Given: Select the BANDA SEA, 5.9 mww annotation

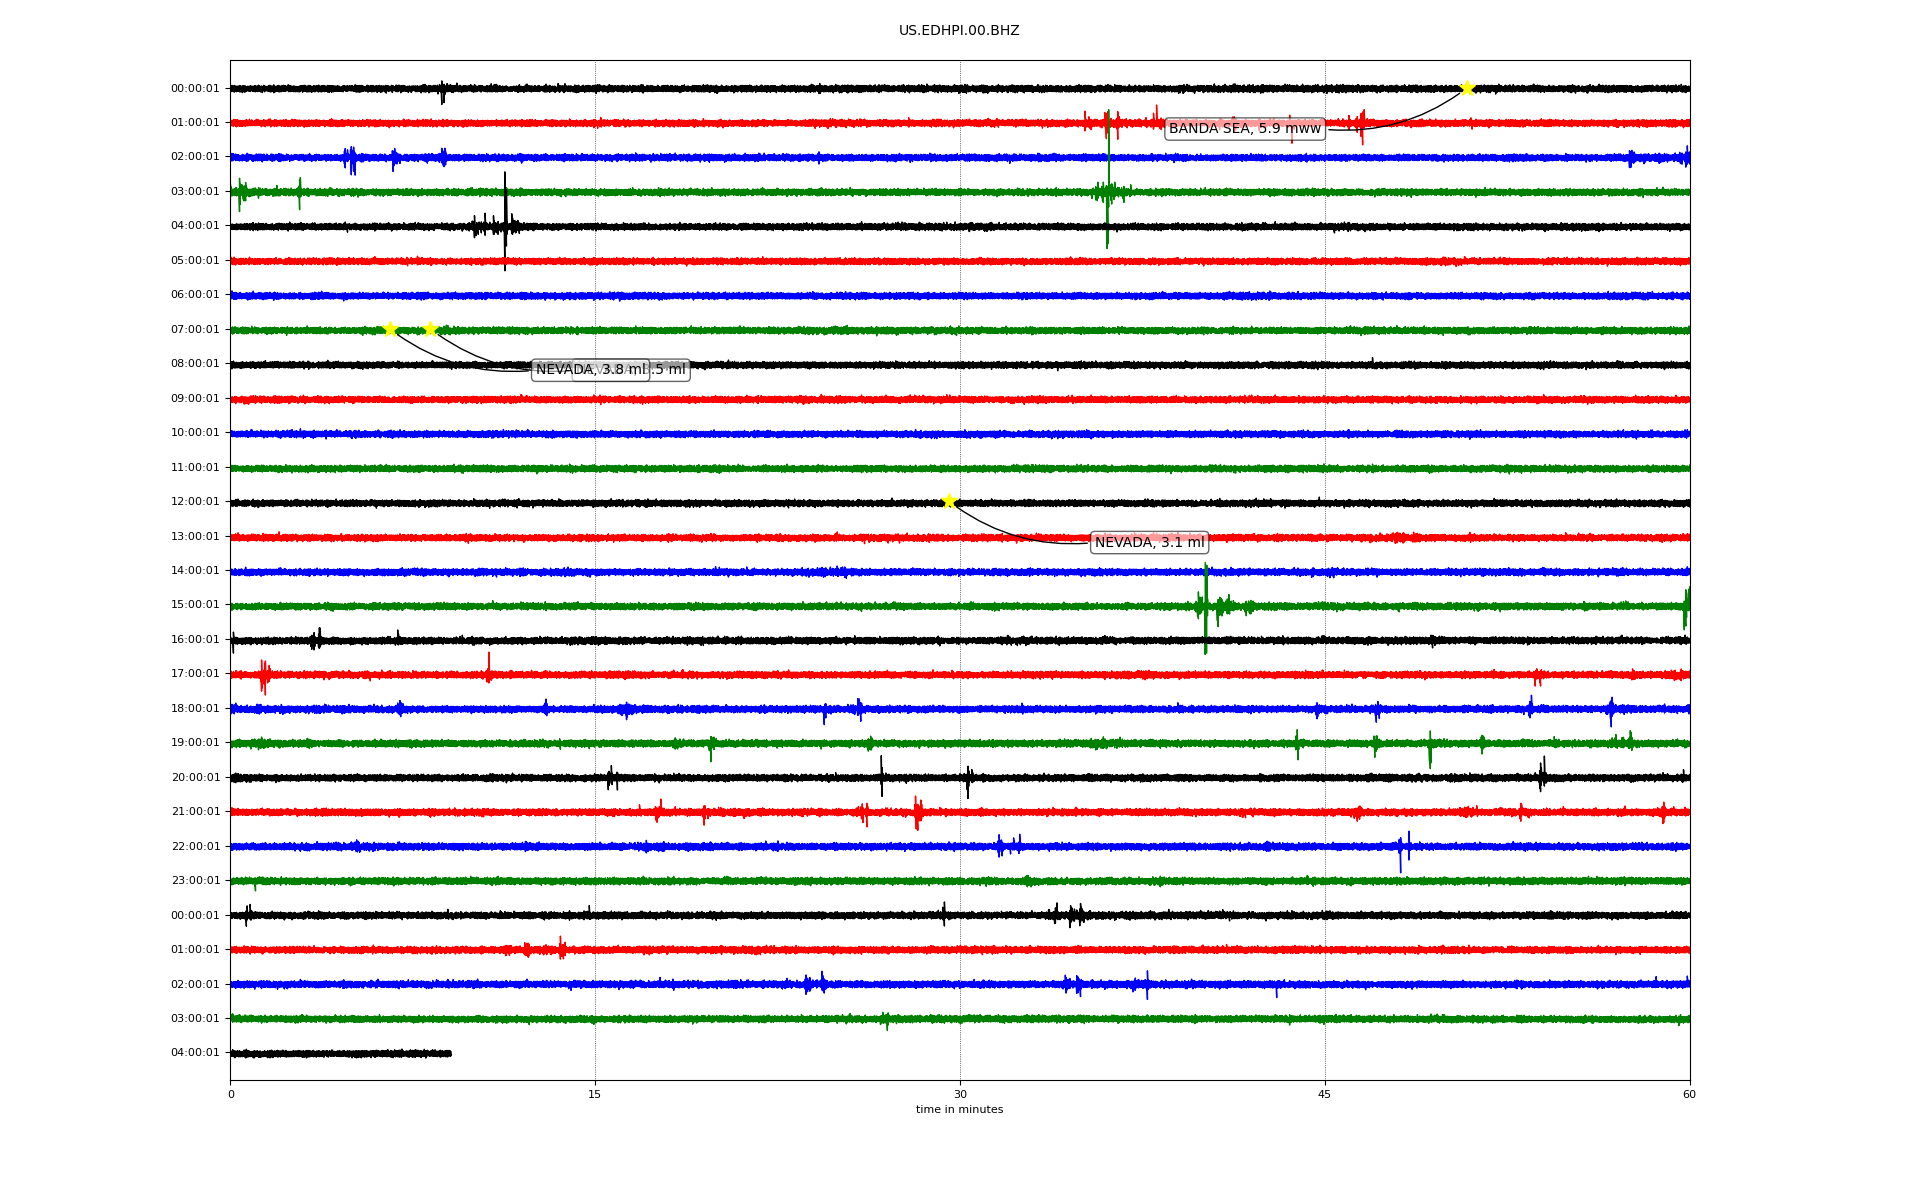Looking at the screenshot, I should 1245,128.
